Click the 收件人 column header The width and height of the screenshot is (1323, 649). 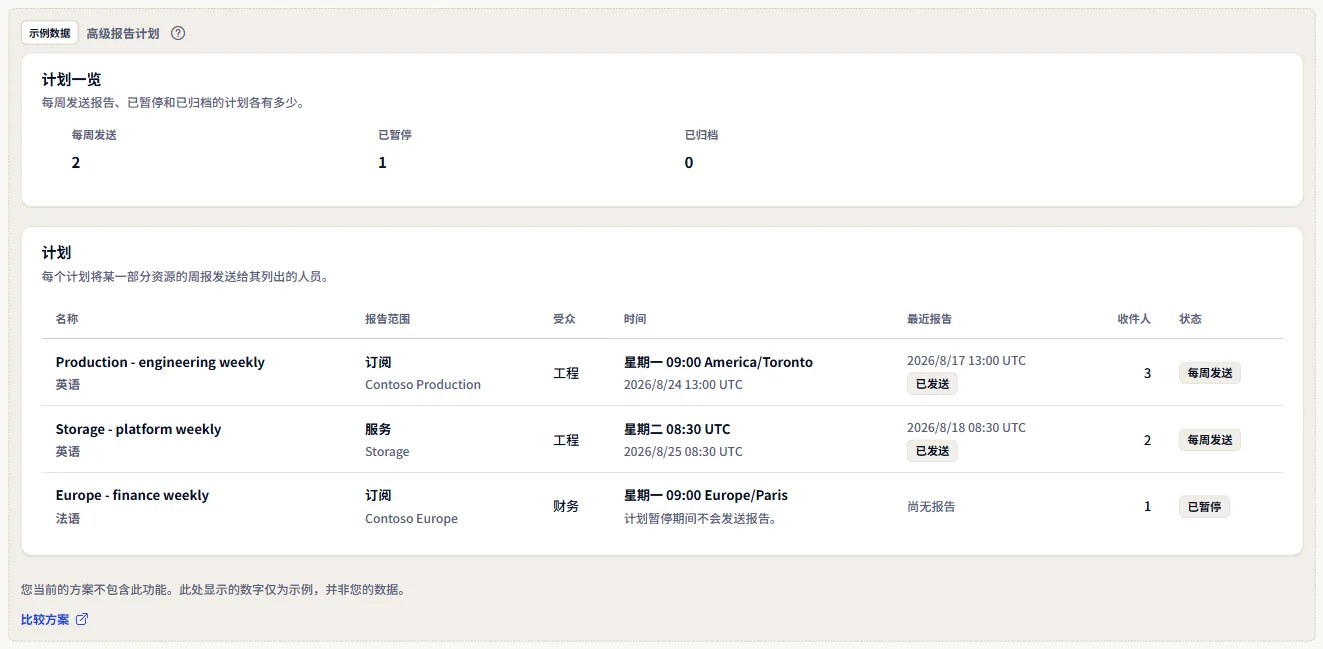point(1134,319)
